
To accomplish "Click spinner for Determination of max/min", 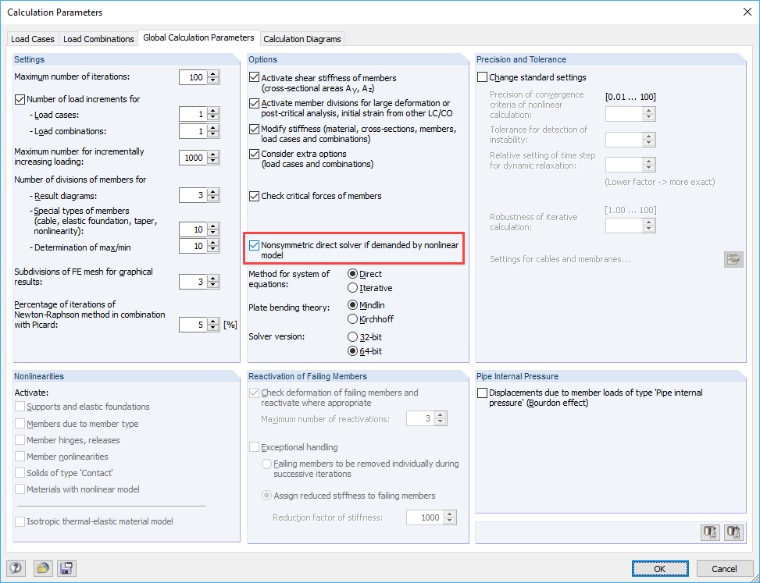I will (213, 246).
